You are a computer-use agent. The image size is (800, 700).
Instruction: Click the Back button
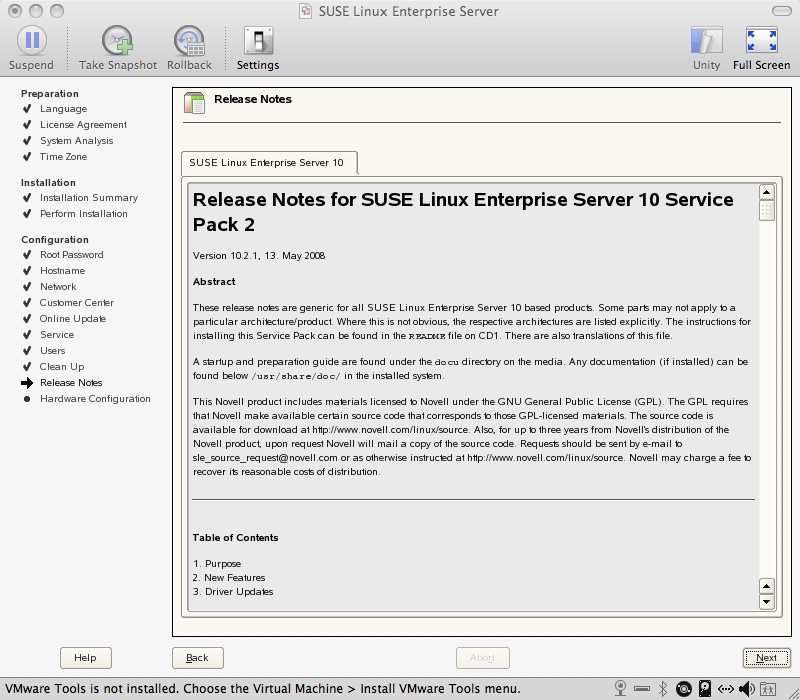tap(197, 658)
